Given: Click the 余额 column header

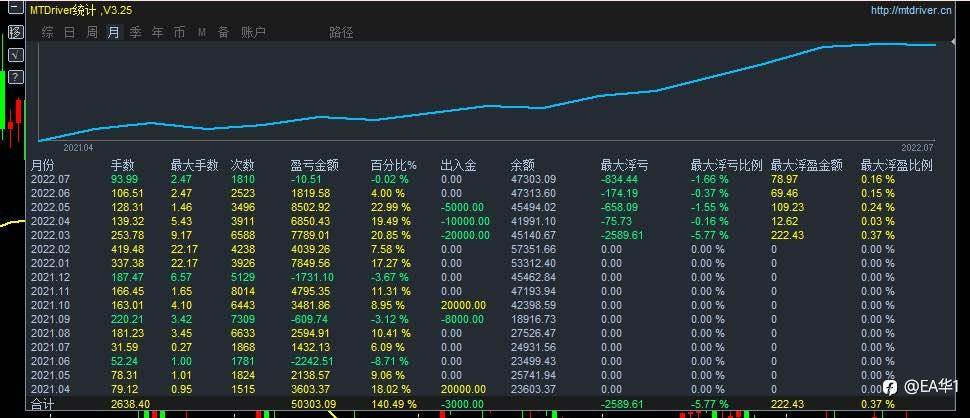Looking at the screenshot, I should [x=523, y=166].
